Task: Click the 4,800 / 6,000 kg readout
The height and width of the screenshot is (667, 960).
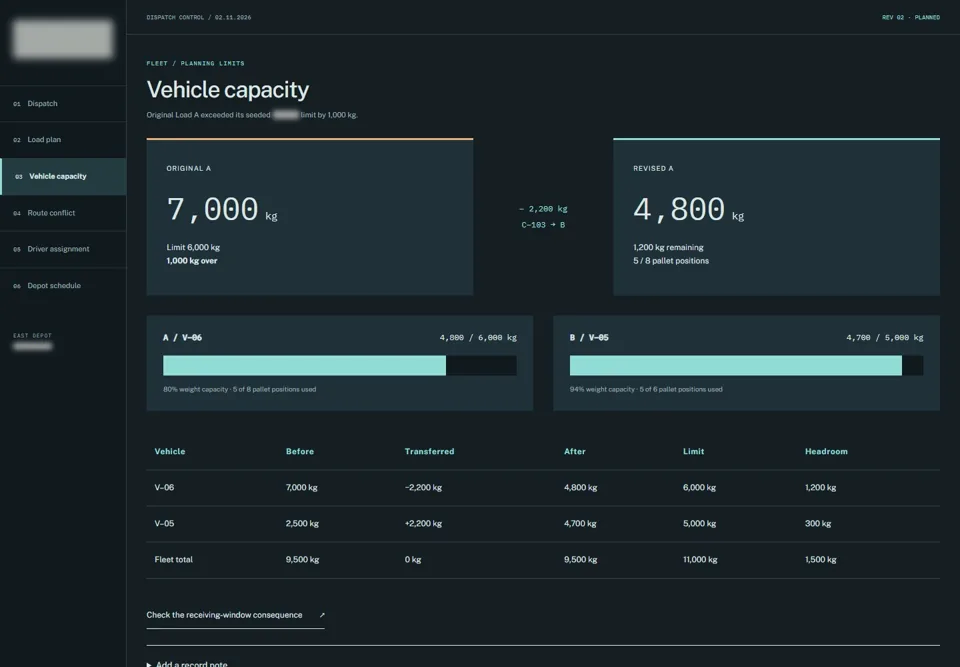Action: 478,337
